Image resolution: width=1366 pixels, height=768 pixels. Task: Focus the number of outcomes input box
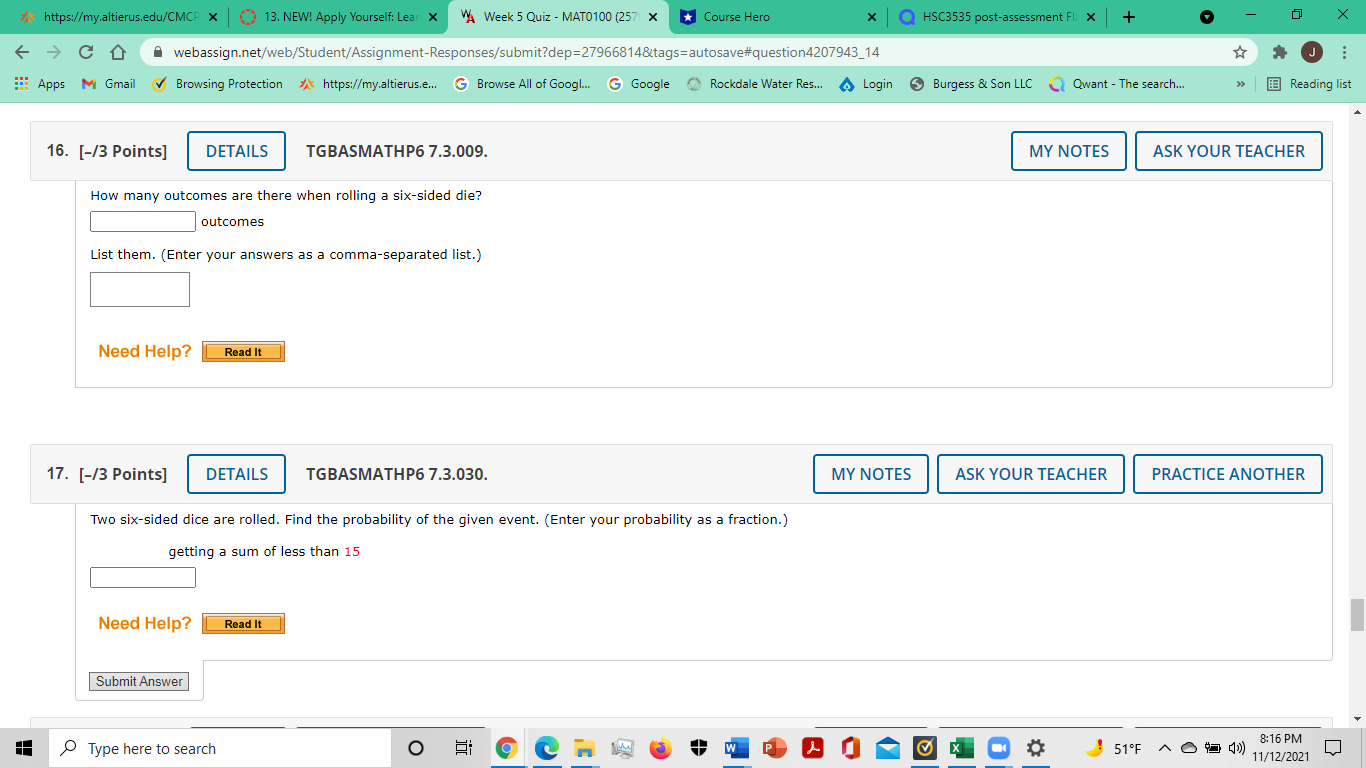point(143,221)
